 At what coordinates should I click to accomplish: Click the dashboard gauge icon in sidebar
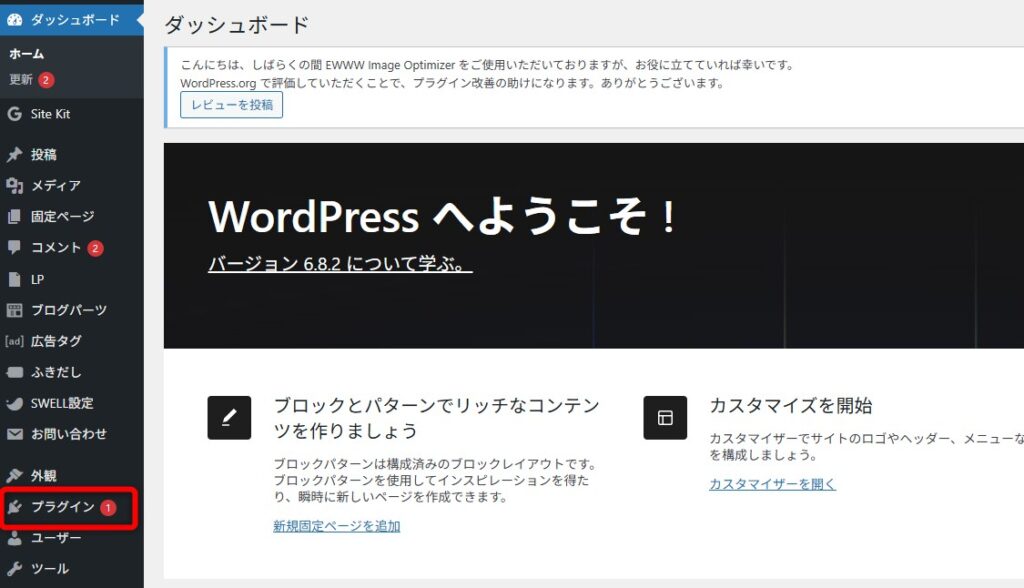pyautogui.click(x=14, y=20)
